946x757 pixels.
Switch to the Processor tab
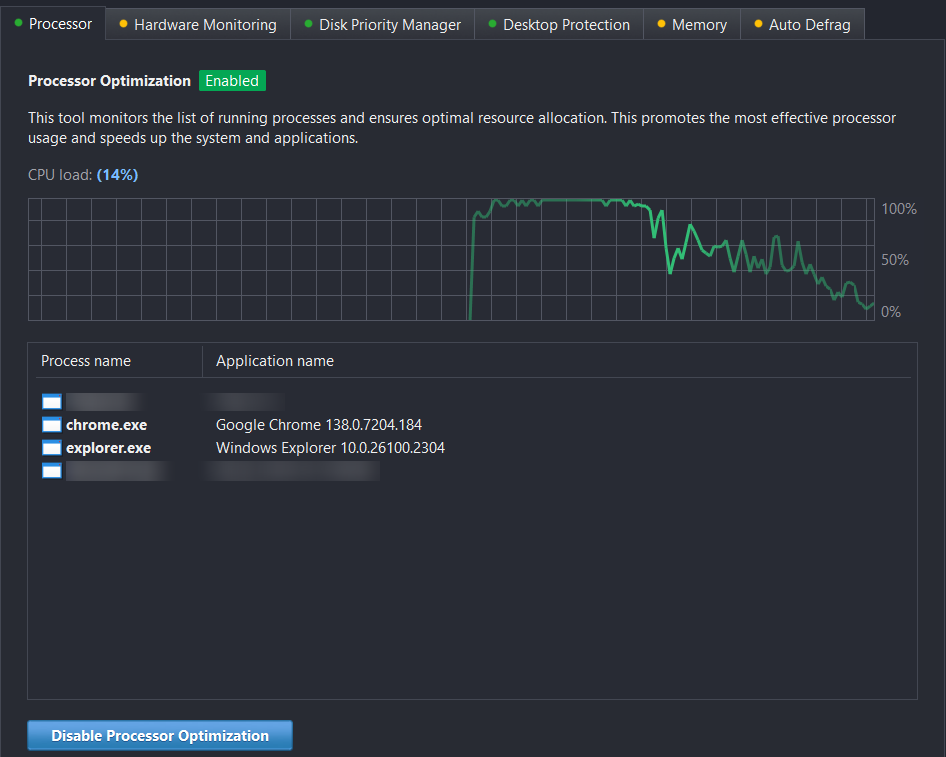coord(60,24)
